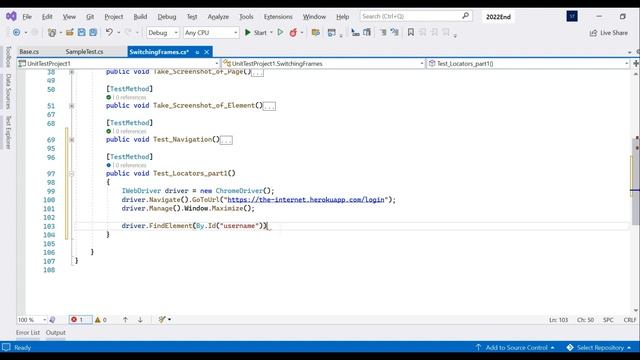Open the Output tab

(x=56, y=333)
